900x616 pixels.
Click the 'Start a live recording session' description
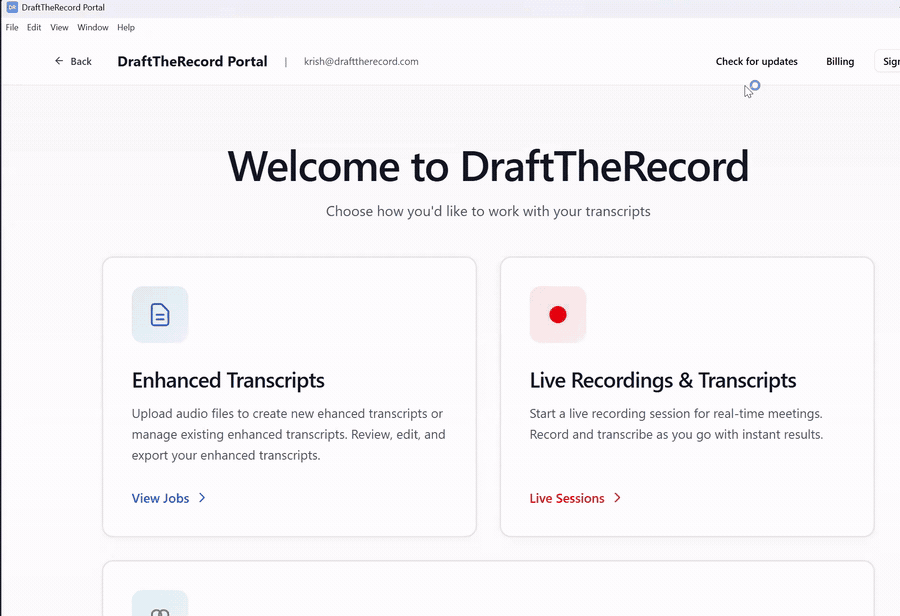[x=676, y=424]
